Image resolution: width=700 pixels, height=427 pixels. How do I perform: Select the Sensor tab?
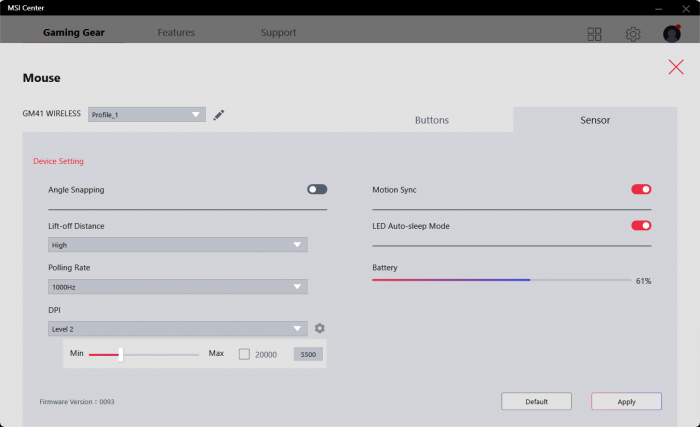(x=595, y=120)
